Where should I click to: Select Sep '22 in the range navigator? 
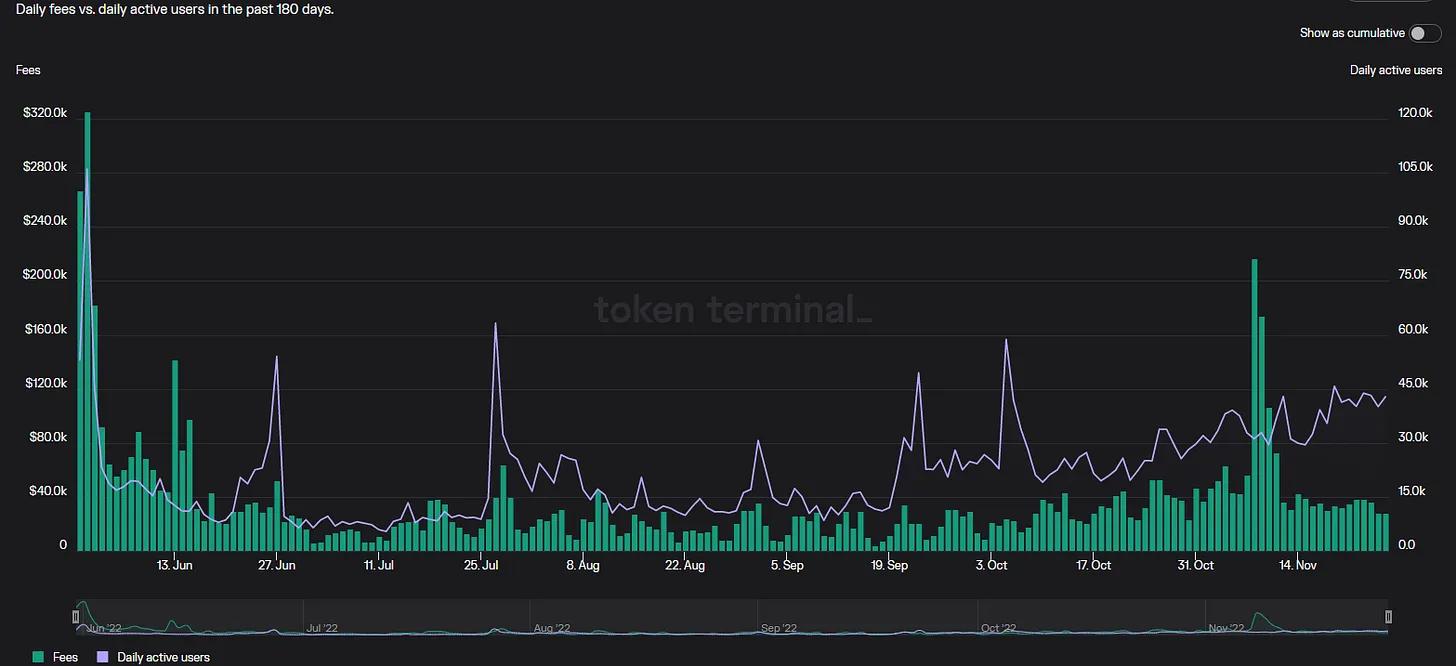click(779, 628)
